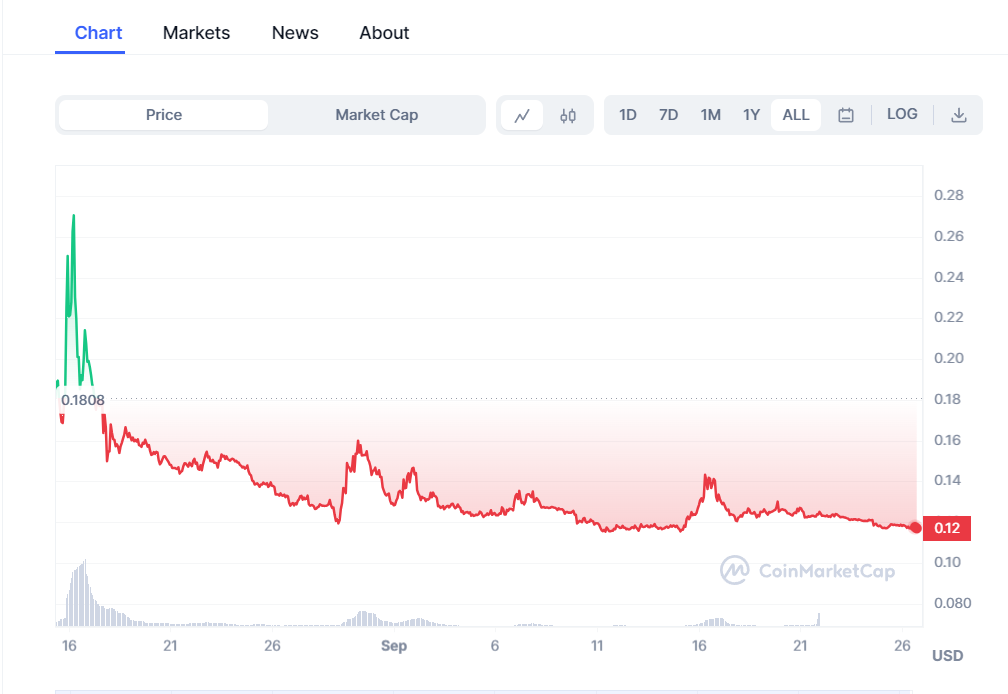Screen dimensions: 1008x694
Task: Set time range to 7D
Action: click(669, 115)
